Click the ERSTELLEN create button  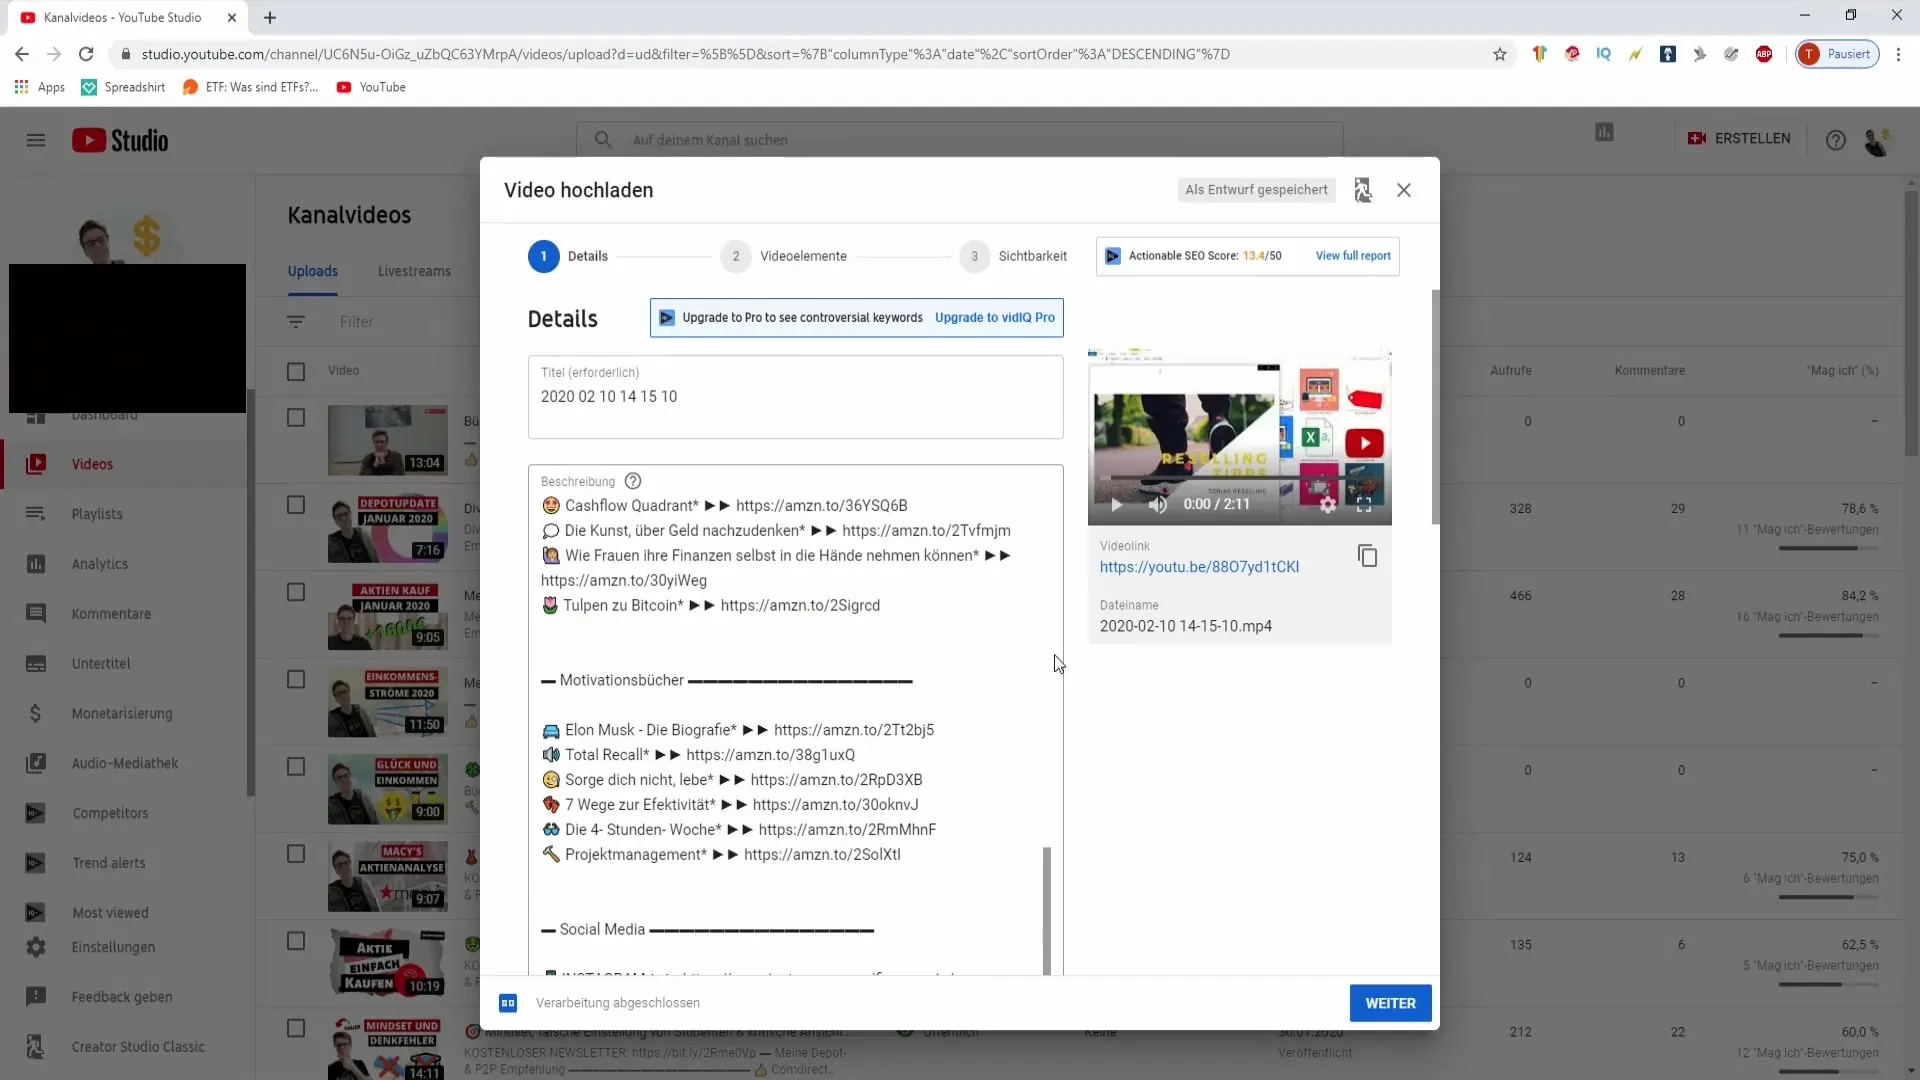click(1740, 139)
